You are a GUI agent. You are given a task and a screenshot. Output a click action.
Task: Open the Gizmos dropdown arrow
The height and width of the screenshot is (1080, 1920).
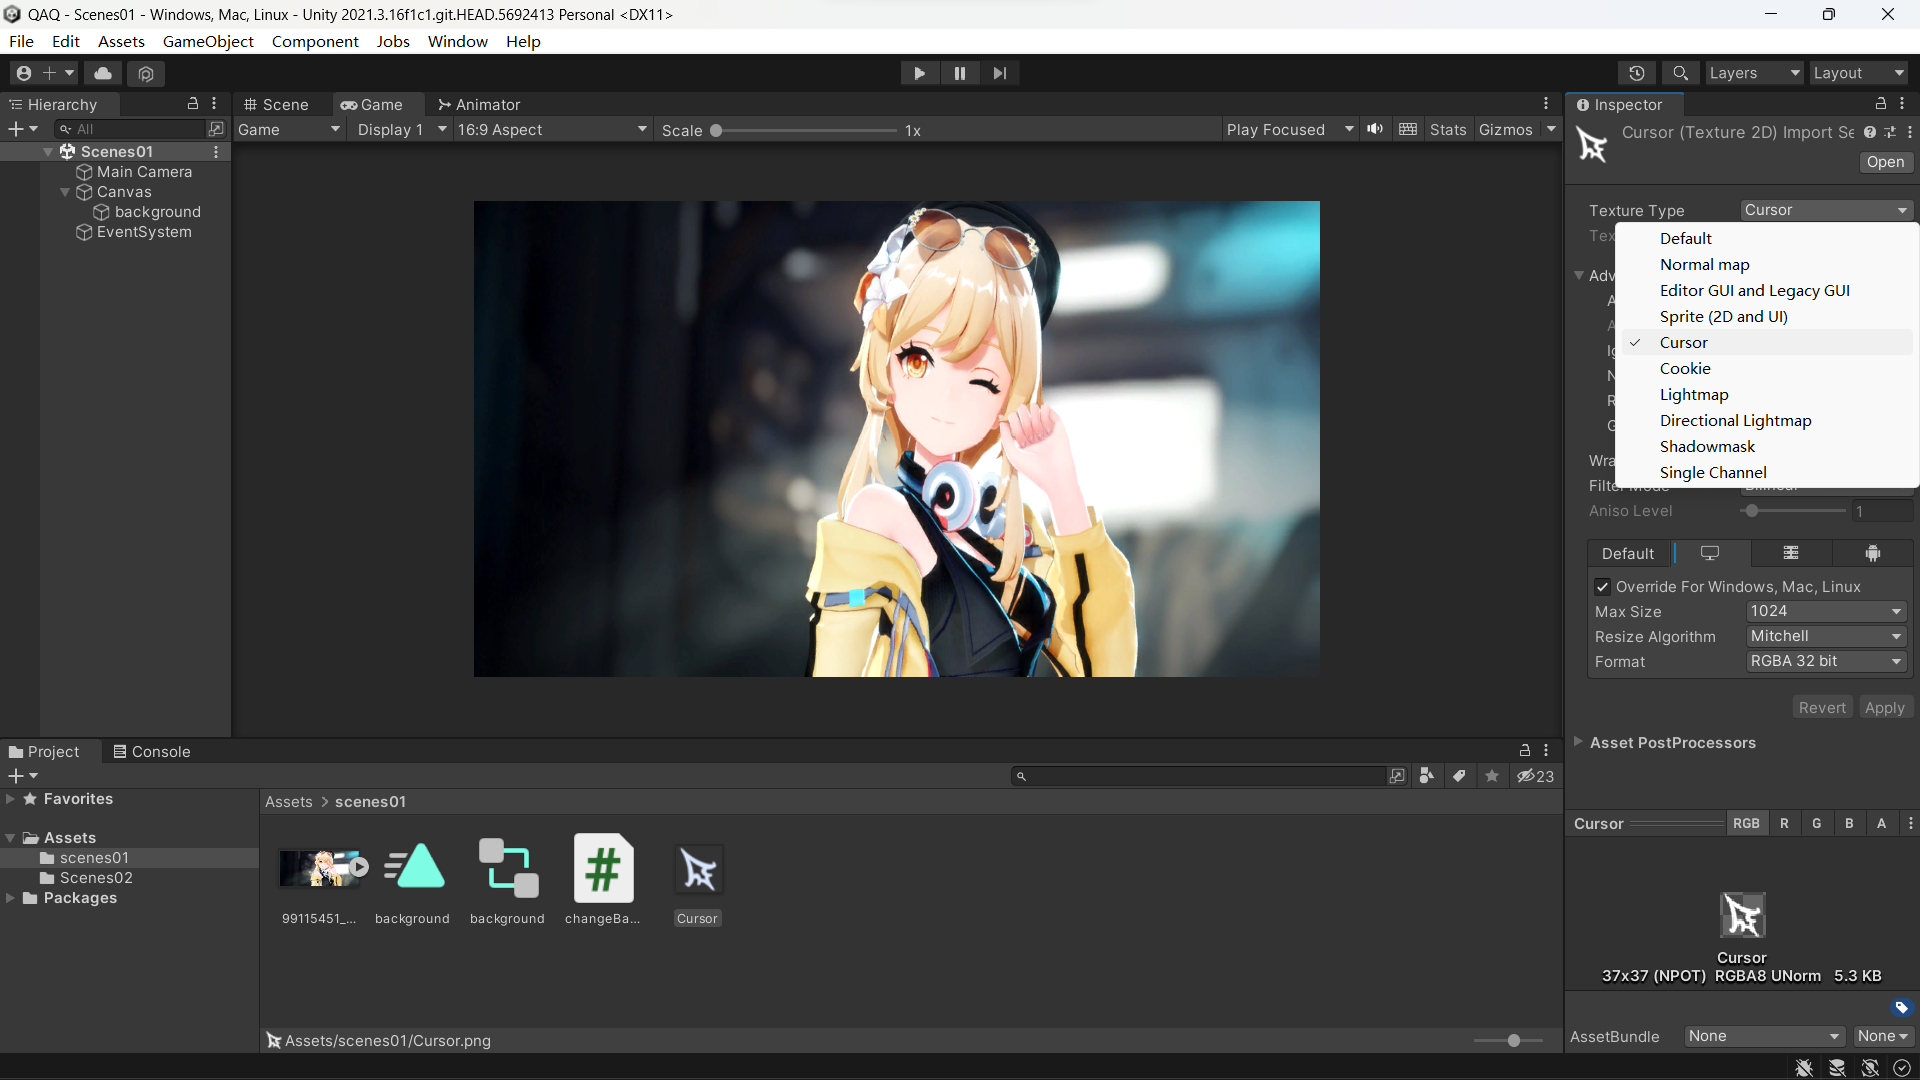1551,129
